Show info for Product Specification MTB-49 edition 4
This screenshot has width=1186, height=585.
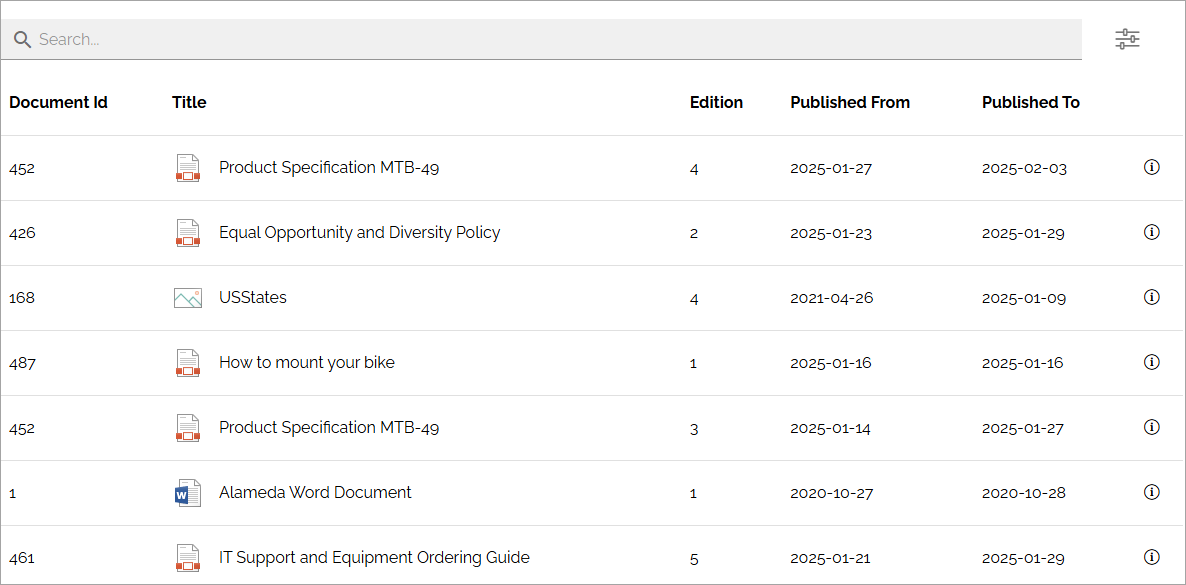1151,167
